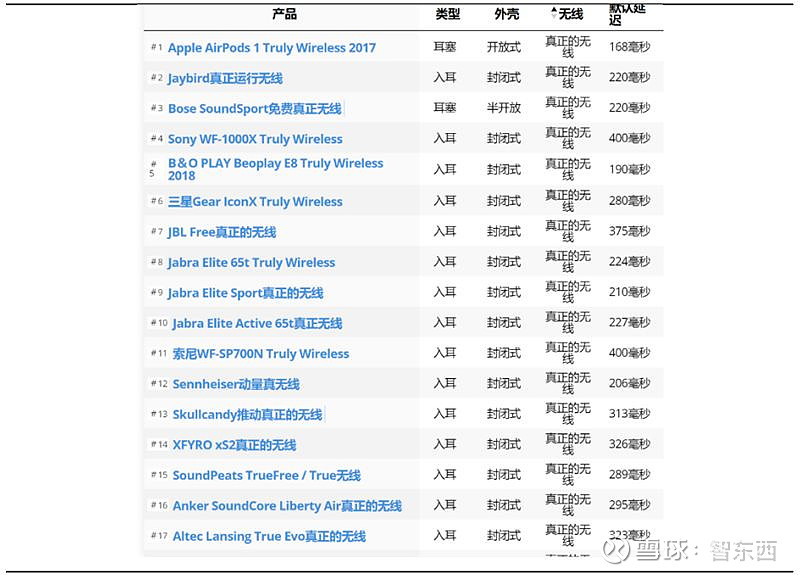800x575 pixels.
Task: Open the Jaybird真正运行无线 product link
Action: point(225,78)
